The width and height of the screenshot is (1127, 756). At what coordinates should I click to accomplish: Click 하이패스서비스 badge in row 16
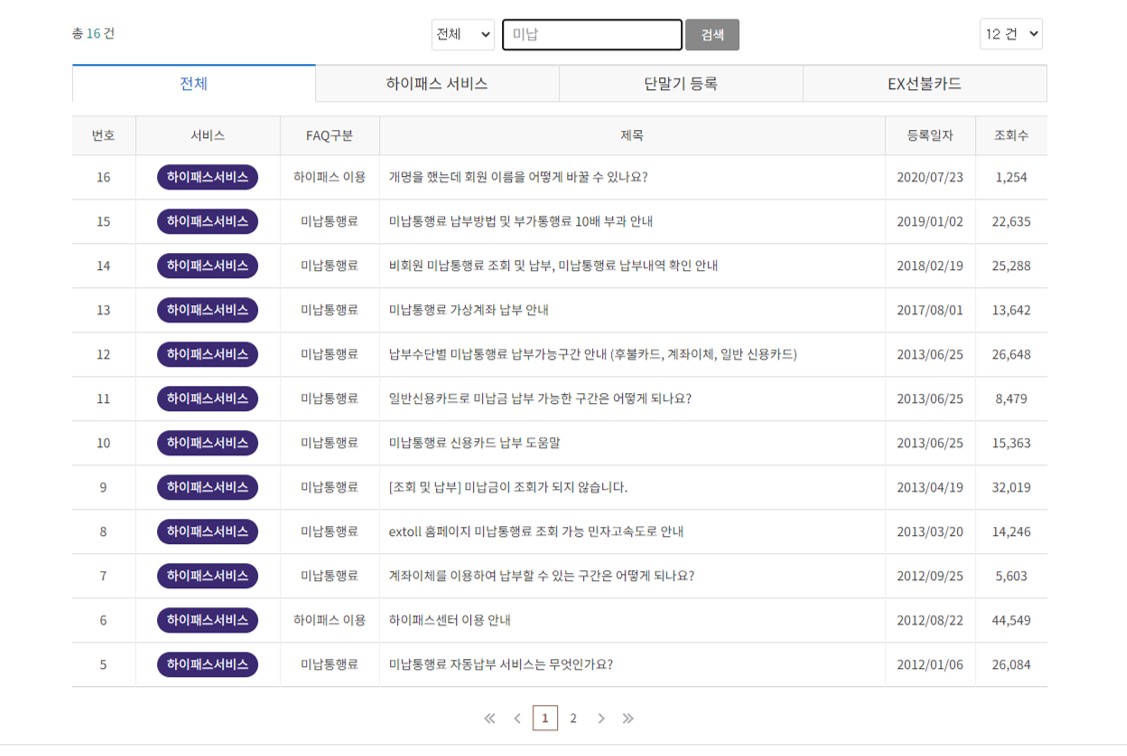coord(208,177)
